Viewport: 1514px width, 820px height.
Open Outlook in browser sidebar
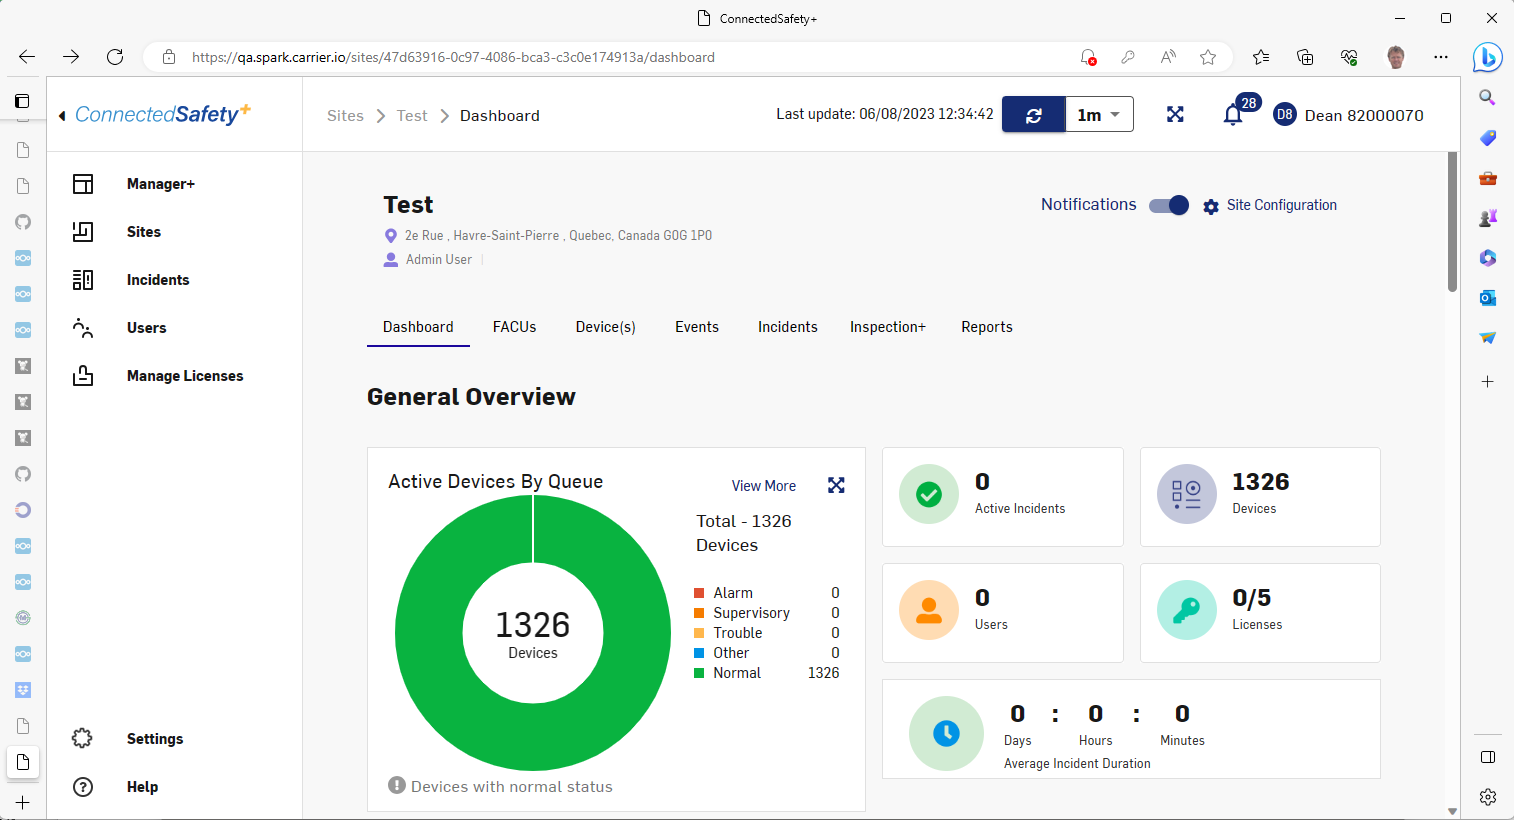(x=1488, y=298)
